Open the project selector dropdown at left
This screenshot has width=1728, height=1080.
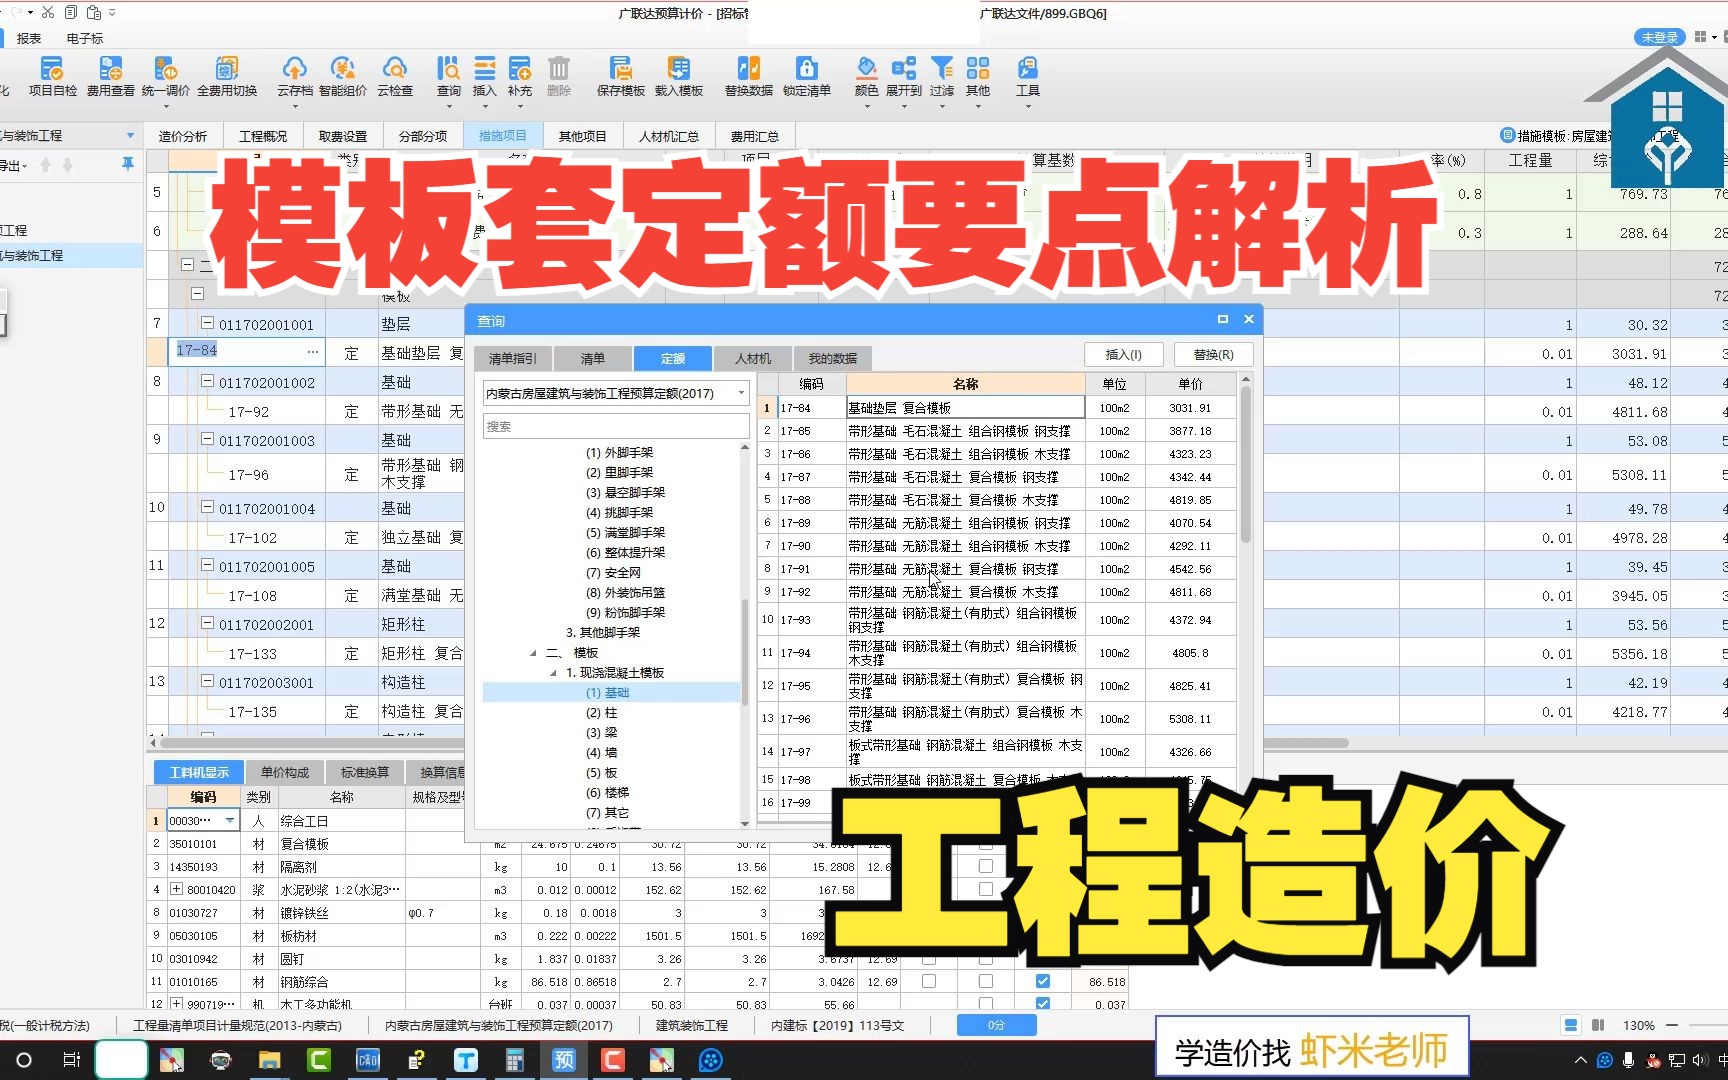point(130,135)
